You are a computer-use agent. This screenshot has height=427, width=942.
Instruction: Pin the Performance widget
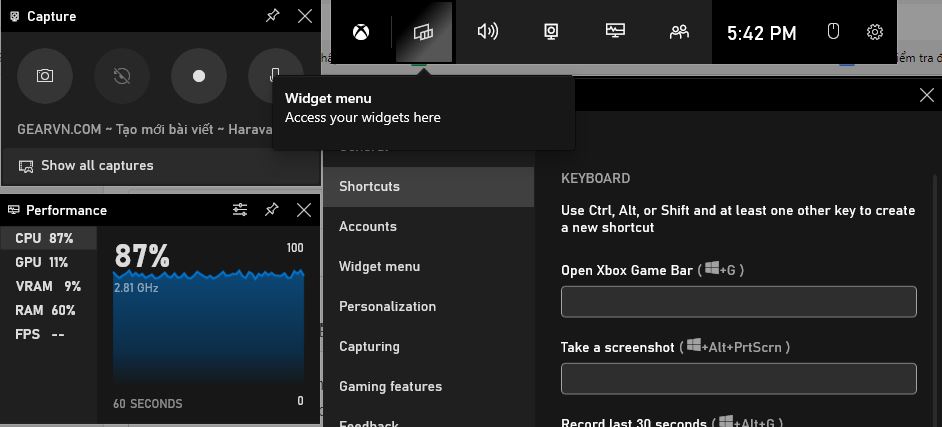(271, 210)
